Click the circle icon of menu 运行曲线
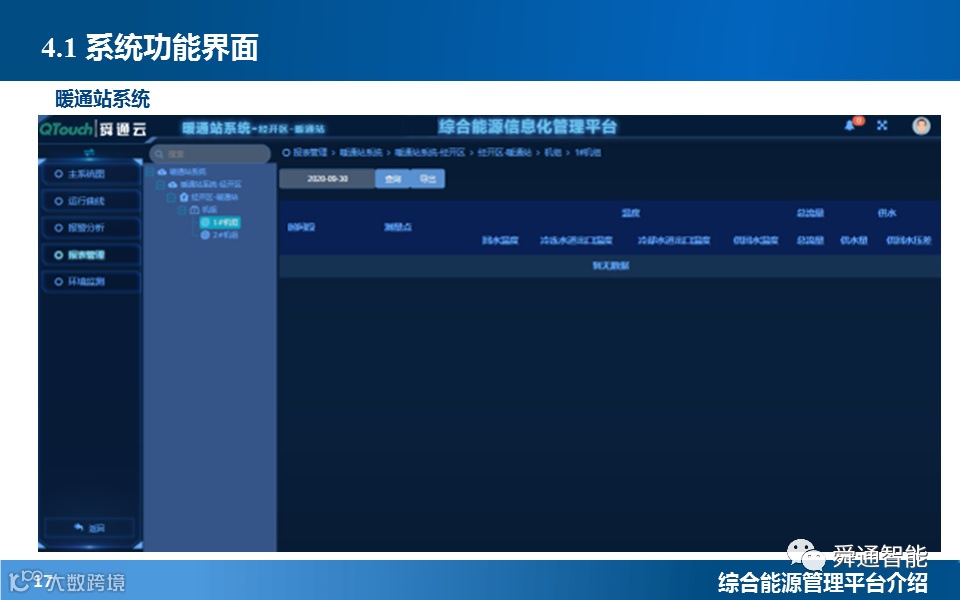 pyautogui.click(x=59, y=201)
